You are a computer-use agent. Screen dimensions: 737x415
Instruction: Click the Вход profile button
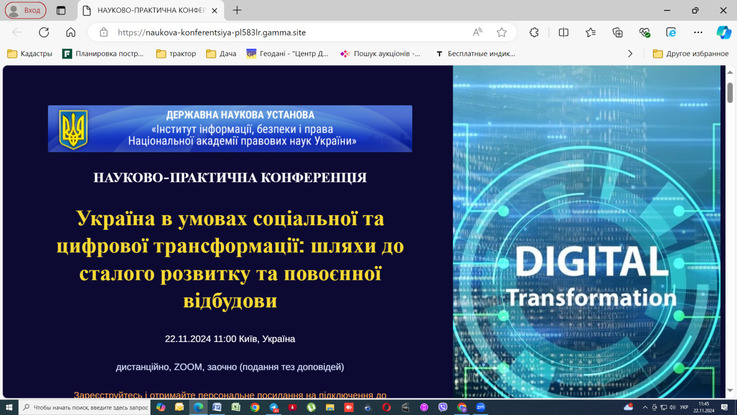pyautogui.click(x=25, y=10)
